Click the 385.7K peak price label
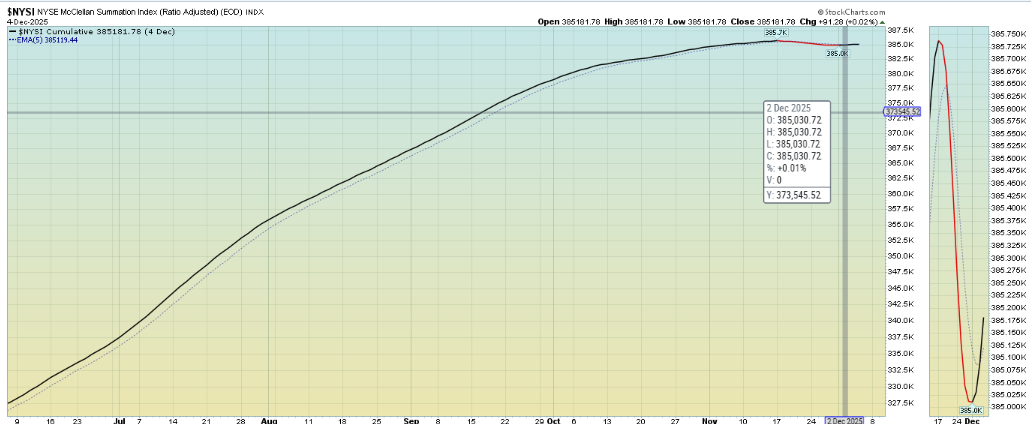This screenshot has height=424, width=1031. pos(775,33)
